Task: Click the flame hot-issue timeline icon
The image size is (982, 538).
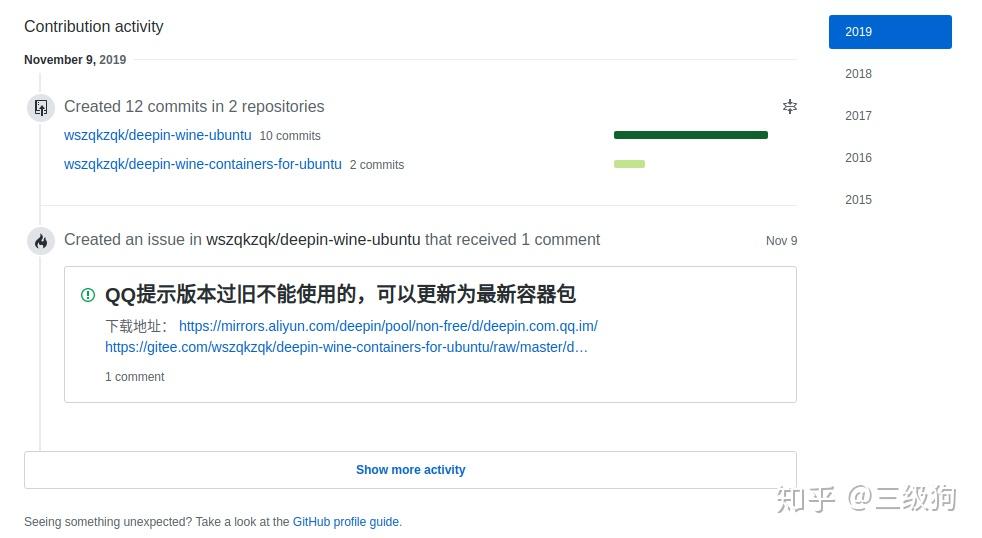Action: (x=41, y=241)
